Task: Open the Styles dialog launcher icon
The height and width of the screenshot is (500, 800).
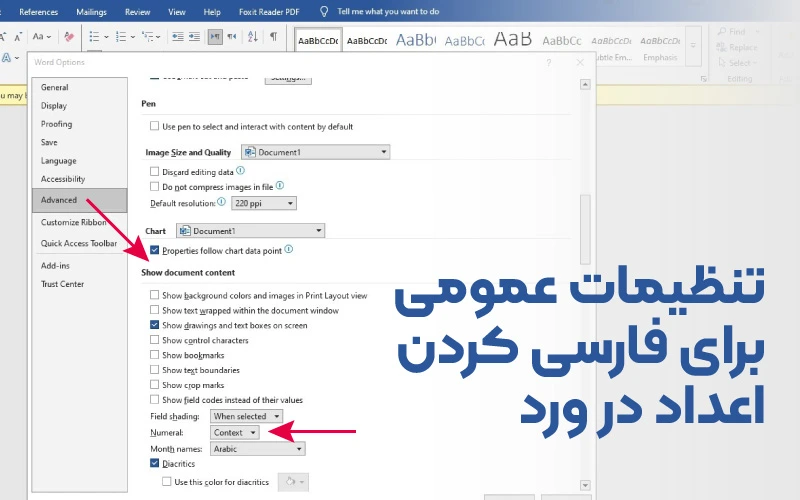Action: (x=704, y=79)
